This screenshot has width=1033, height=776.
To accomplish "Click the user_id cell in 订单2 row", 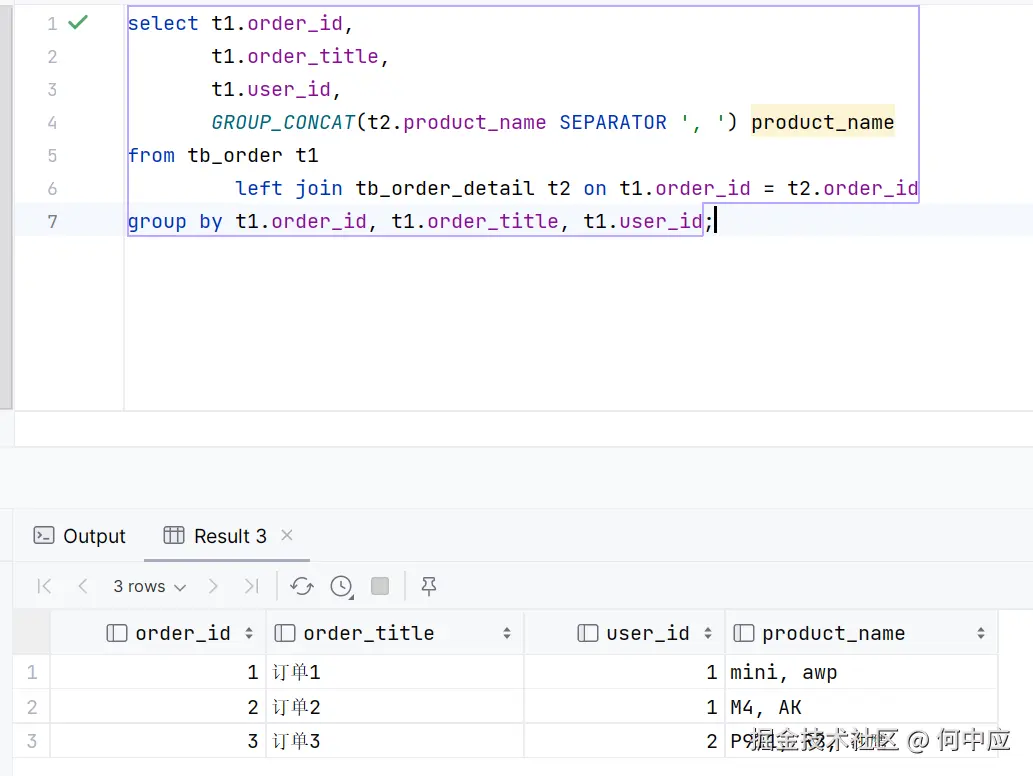I will point(625,707).
